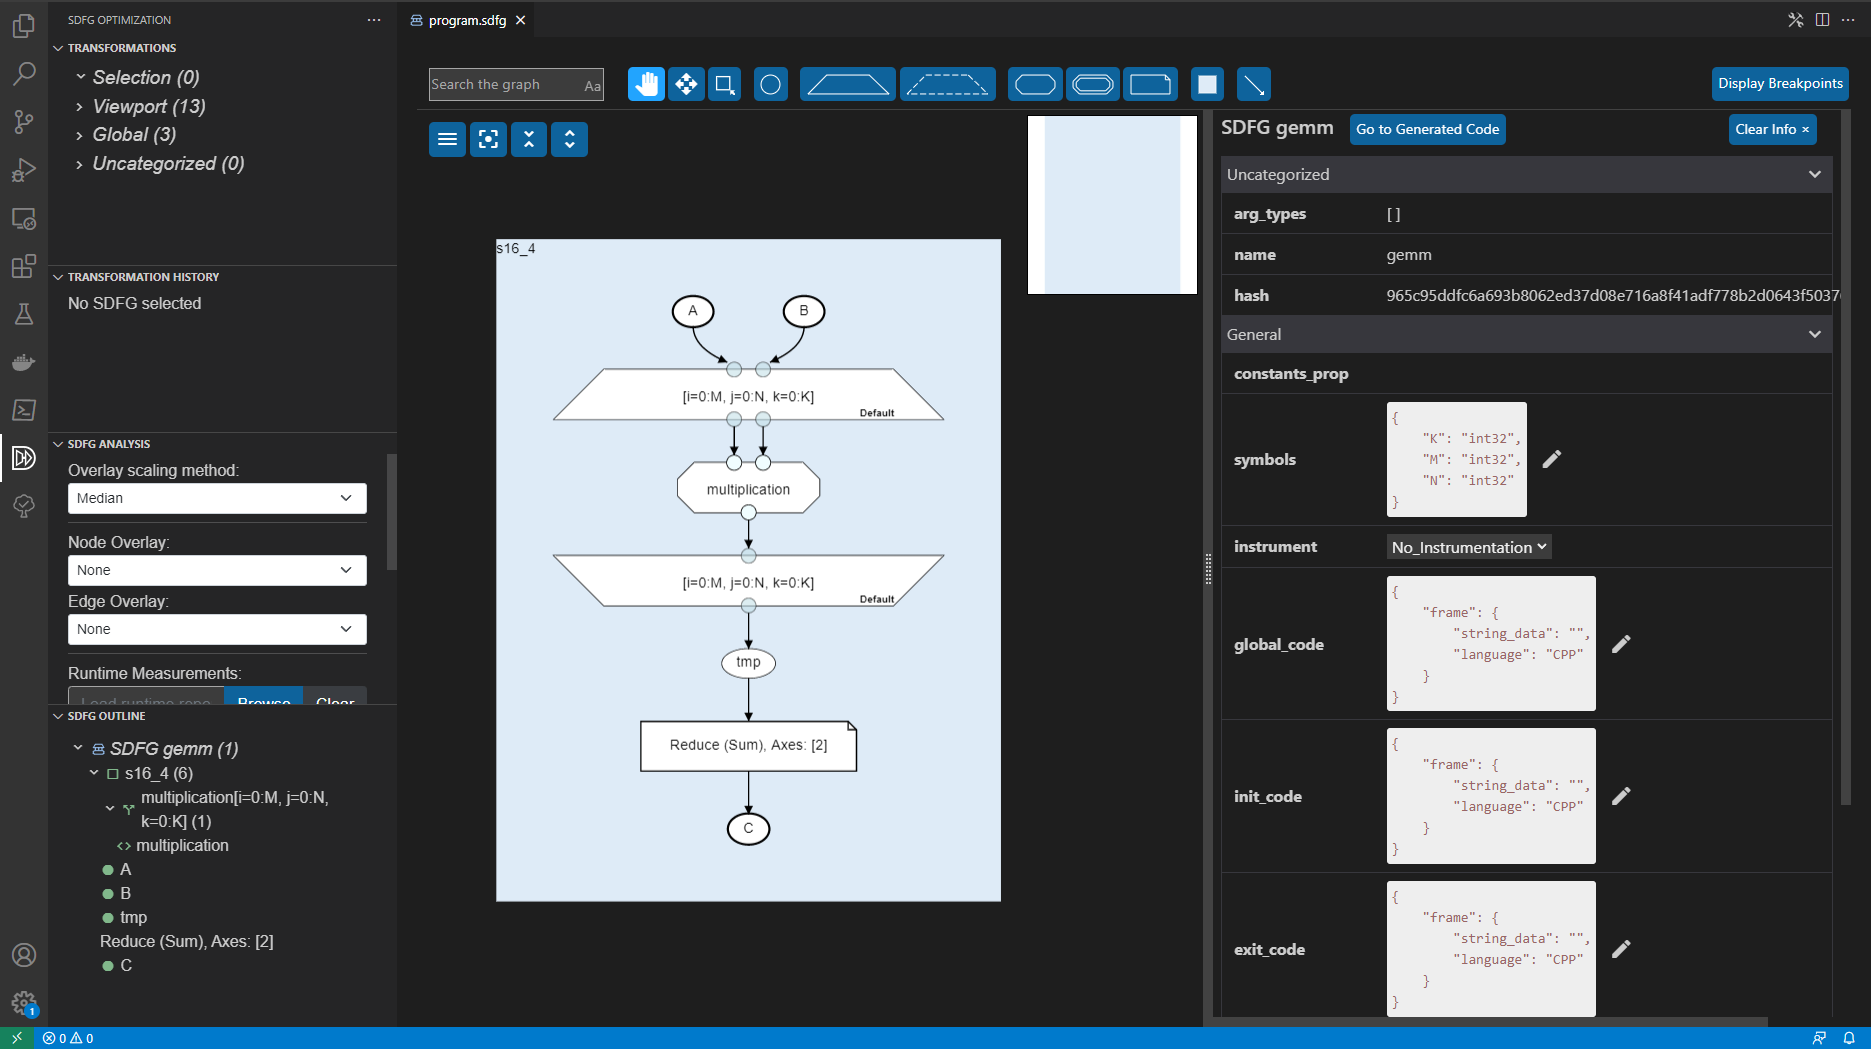Click Display Breakpoints button
The height and width of the screenshot is (1049, 1871).
click(1780, 84)
